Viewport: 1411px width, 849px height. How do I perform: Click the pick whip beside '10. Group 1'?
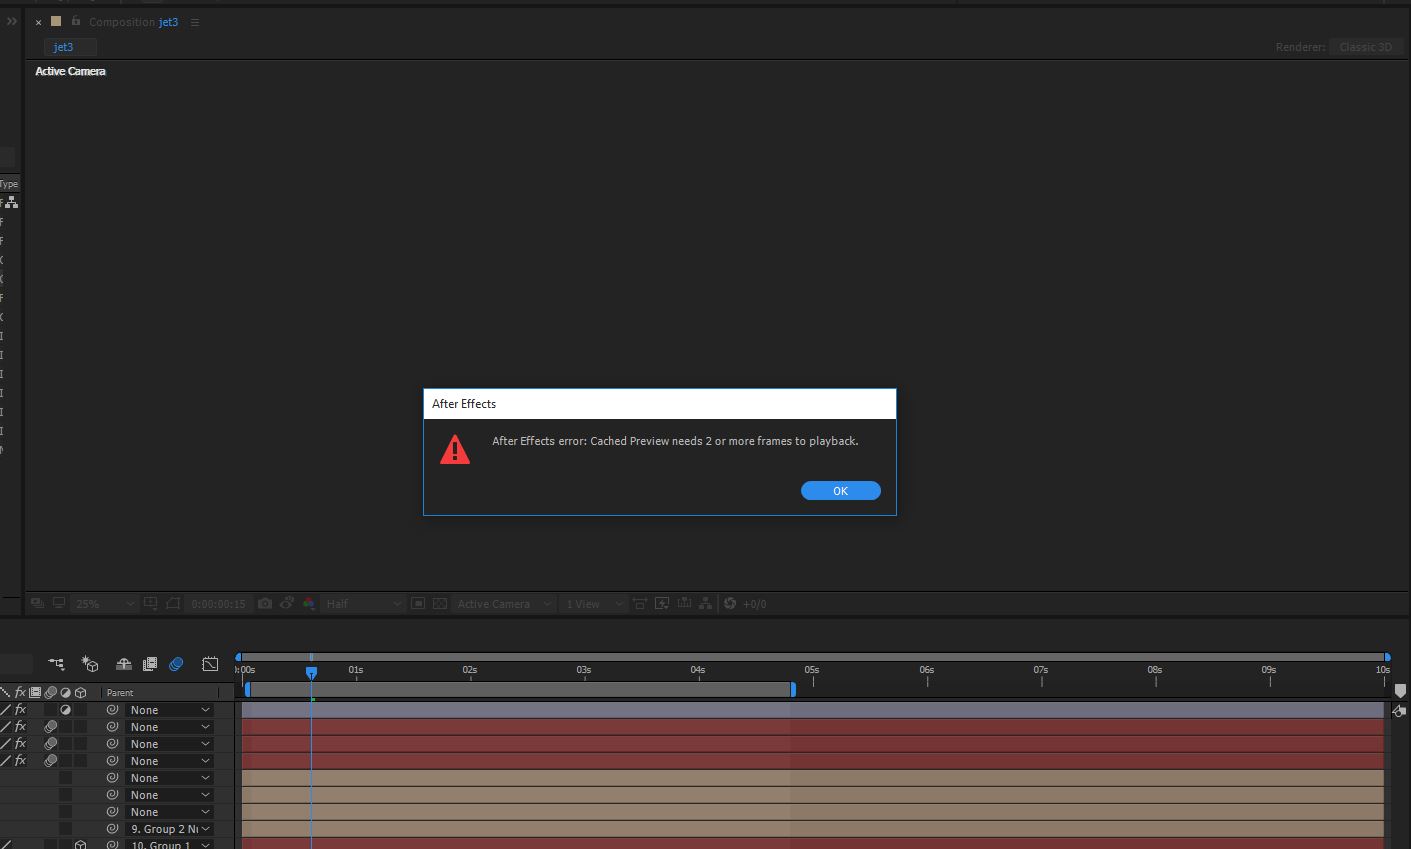tap(112, 845)
